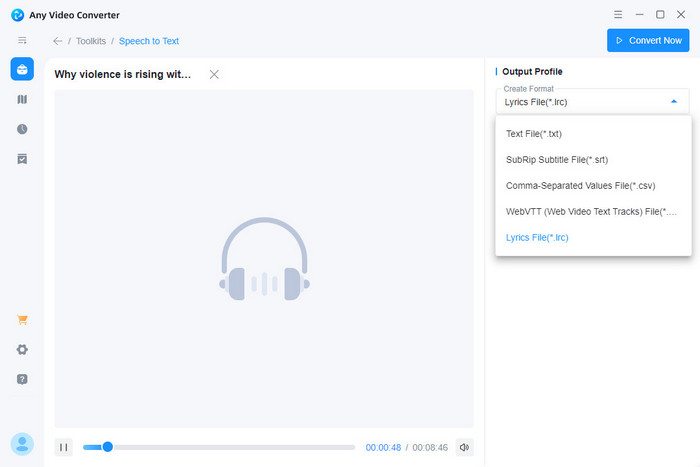
Task: Click the user account avatar
Action: [22, 444]
